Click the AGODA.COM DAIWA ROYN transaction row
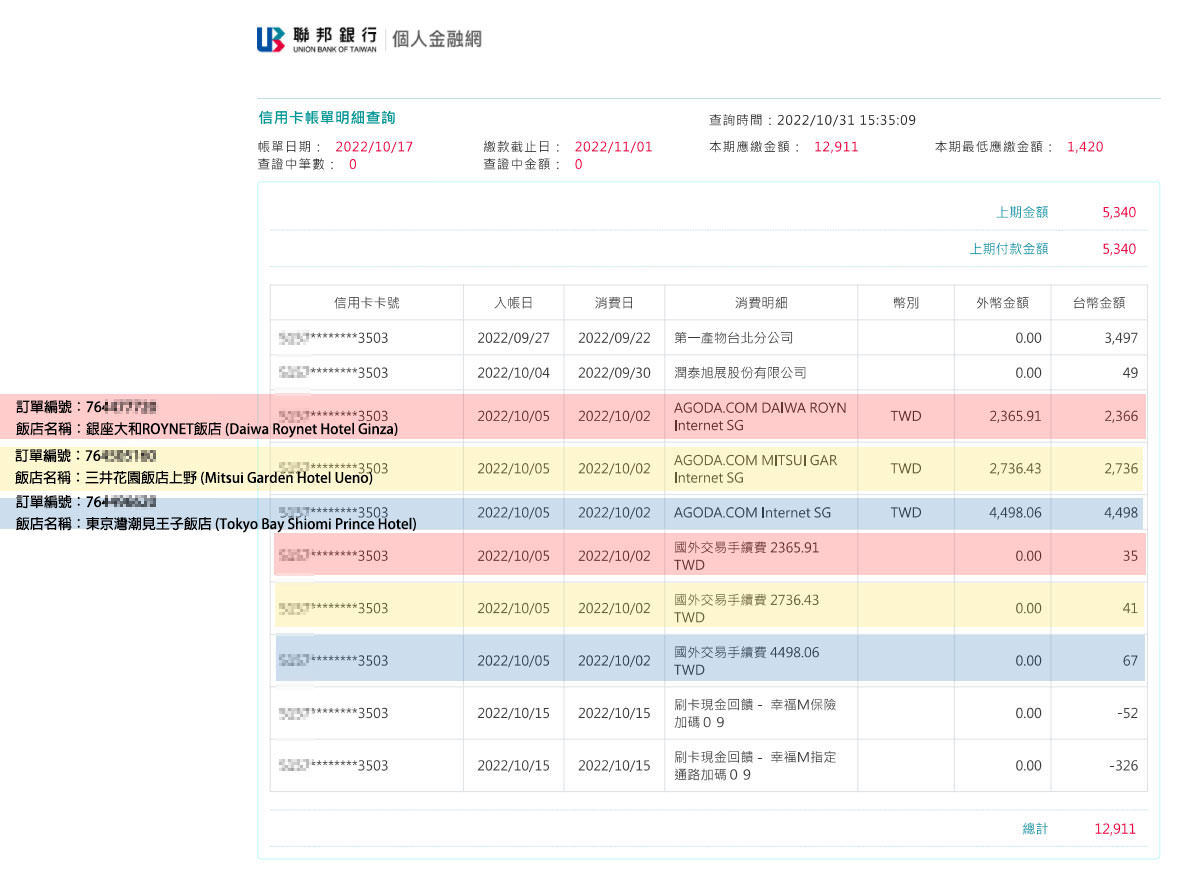 click(x=760, y=416)
